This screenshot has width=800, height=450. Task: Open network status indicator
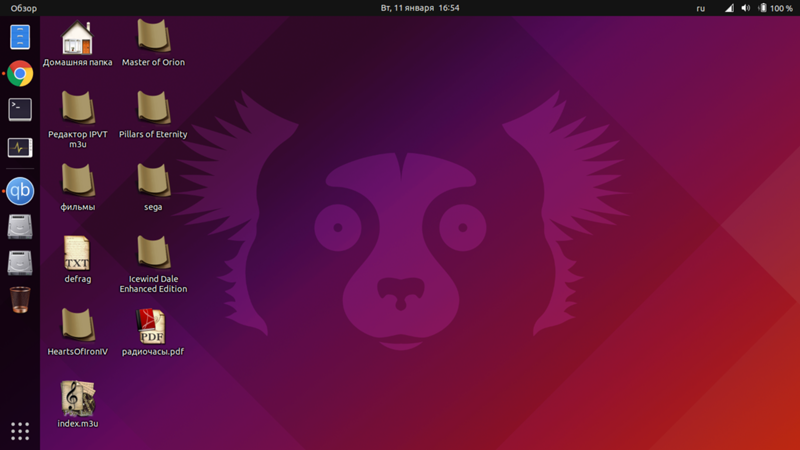(730, 8)
